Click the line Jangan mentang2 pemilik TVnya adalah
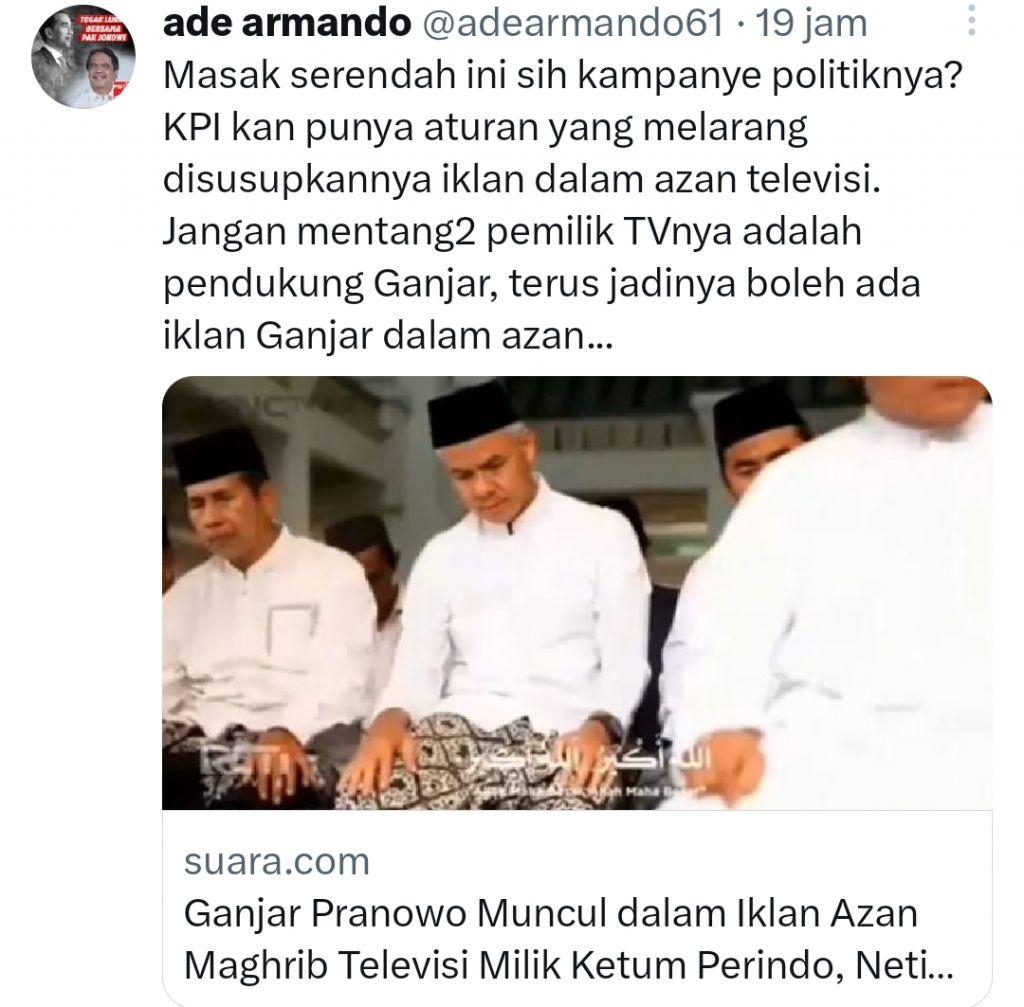 512,233
